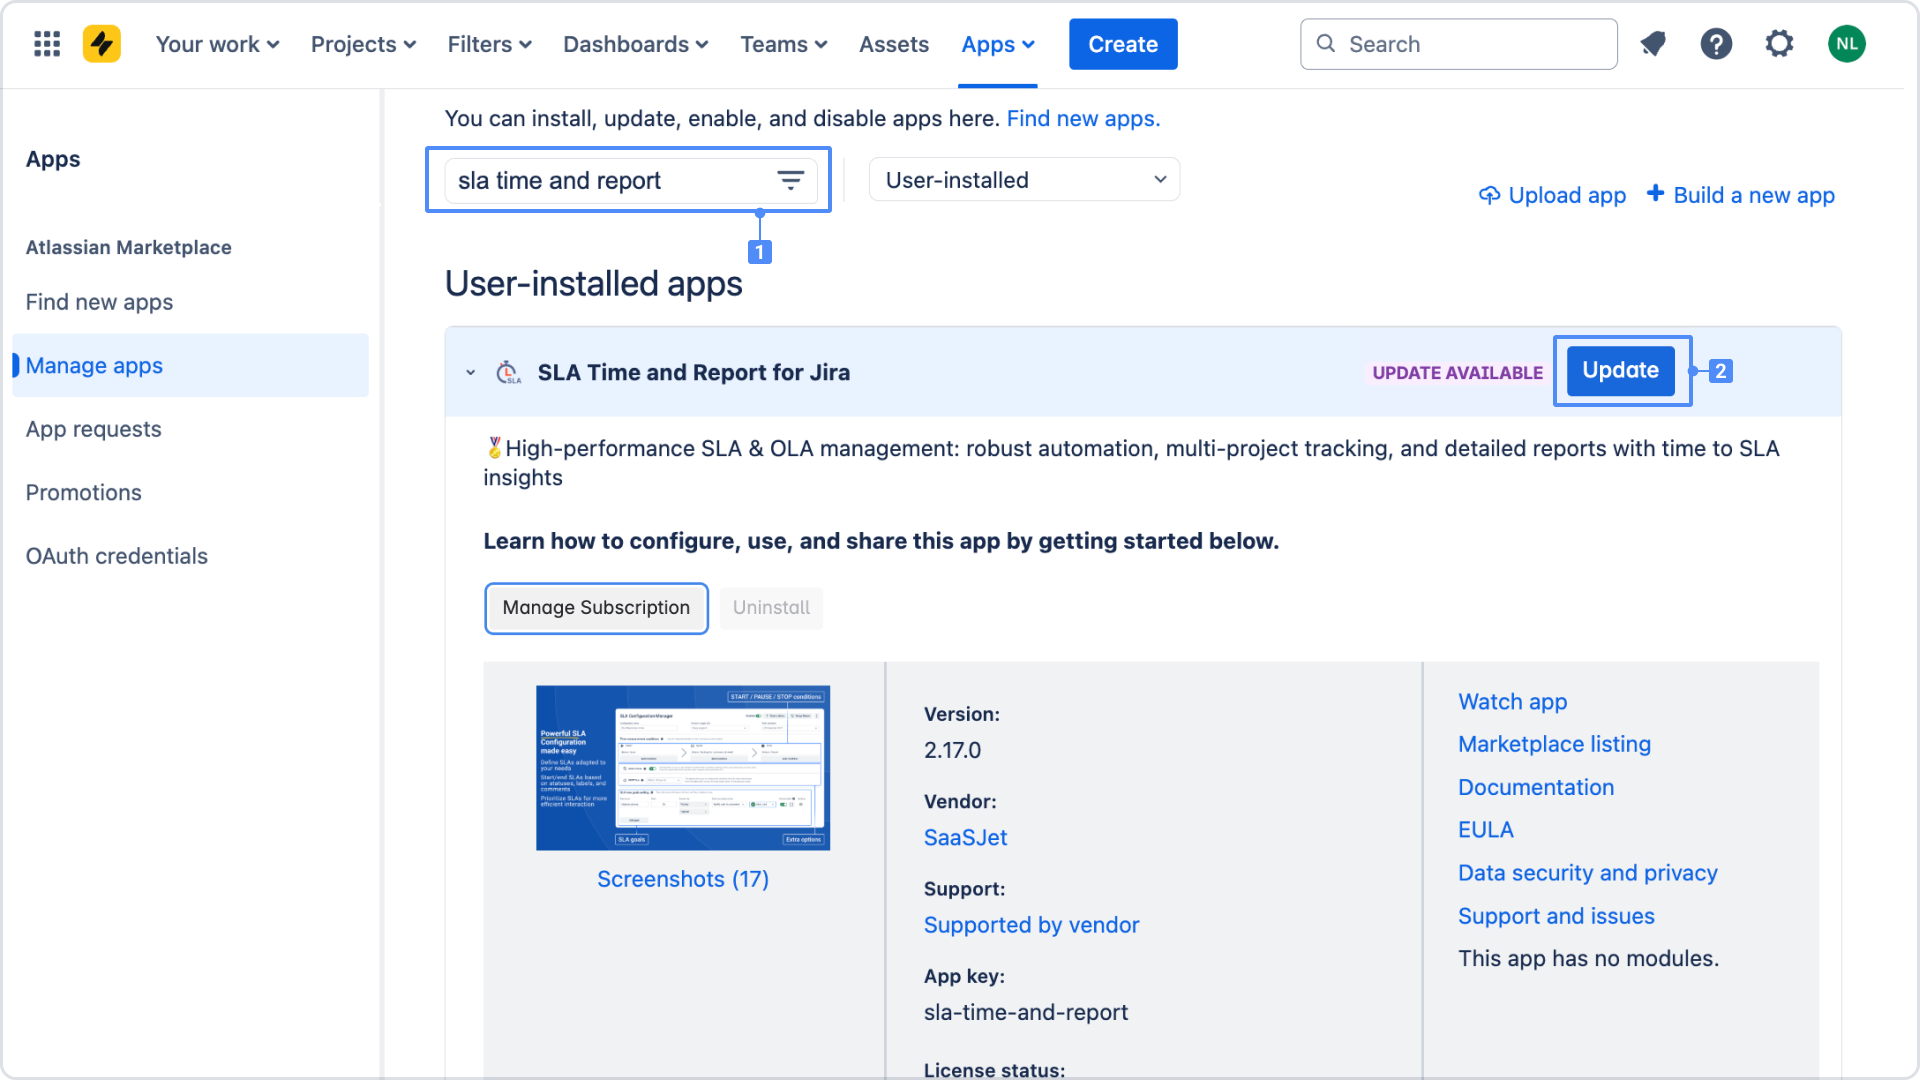This screenshot has height=1080, width=1920.
Task: Click the blue Update button
Action: click(x=1620, y=371)
